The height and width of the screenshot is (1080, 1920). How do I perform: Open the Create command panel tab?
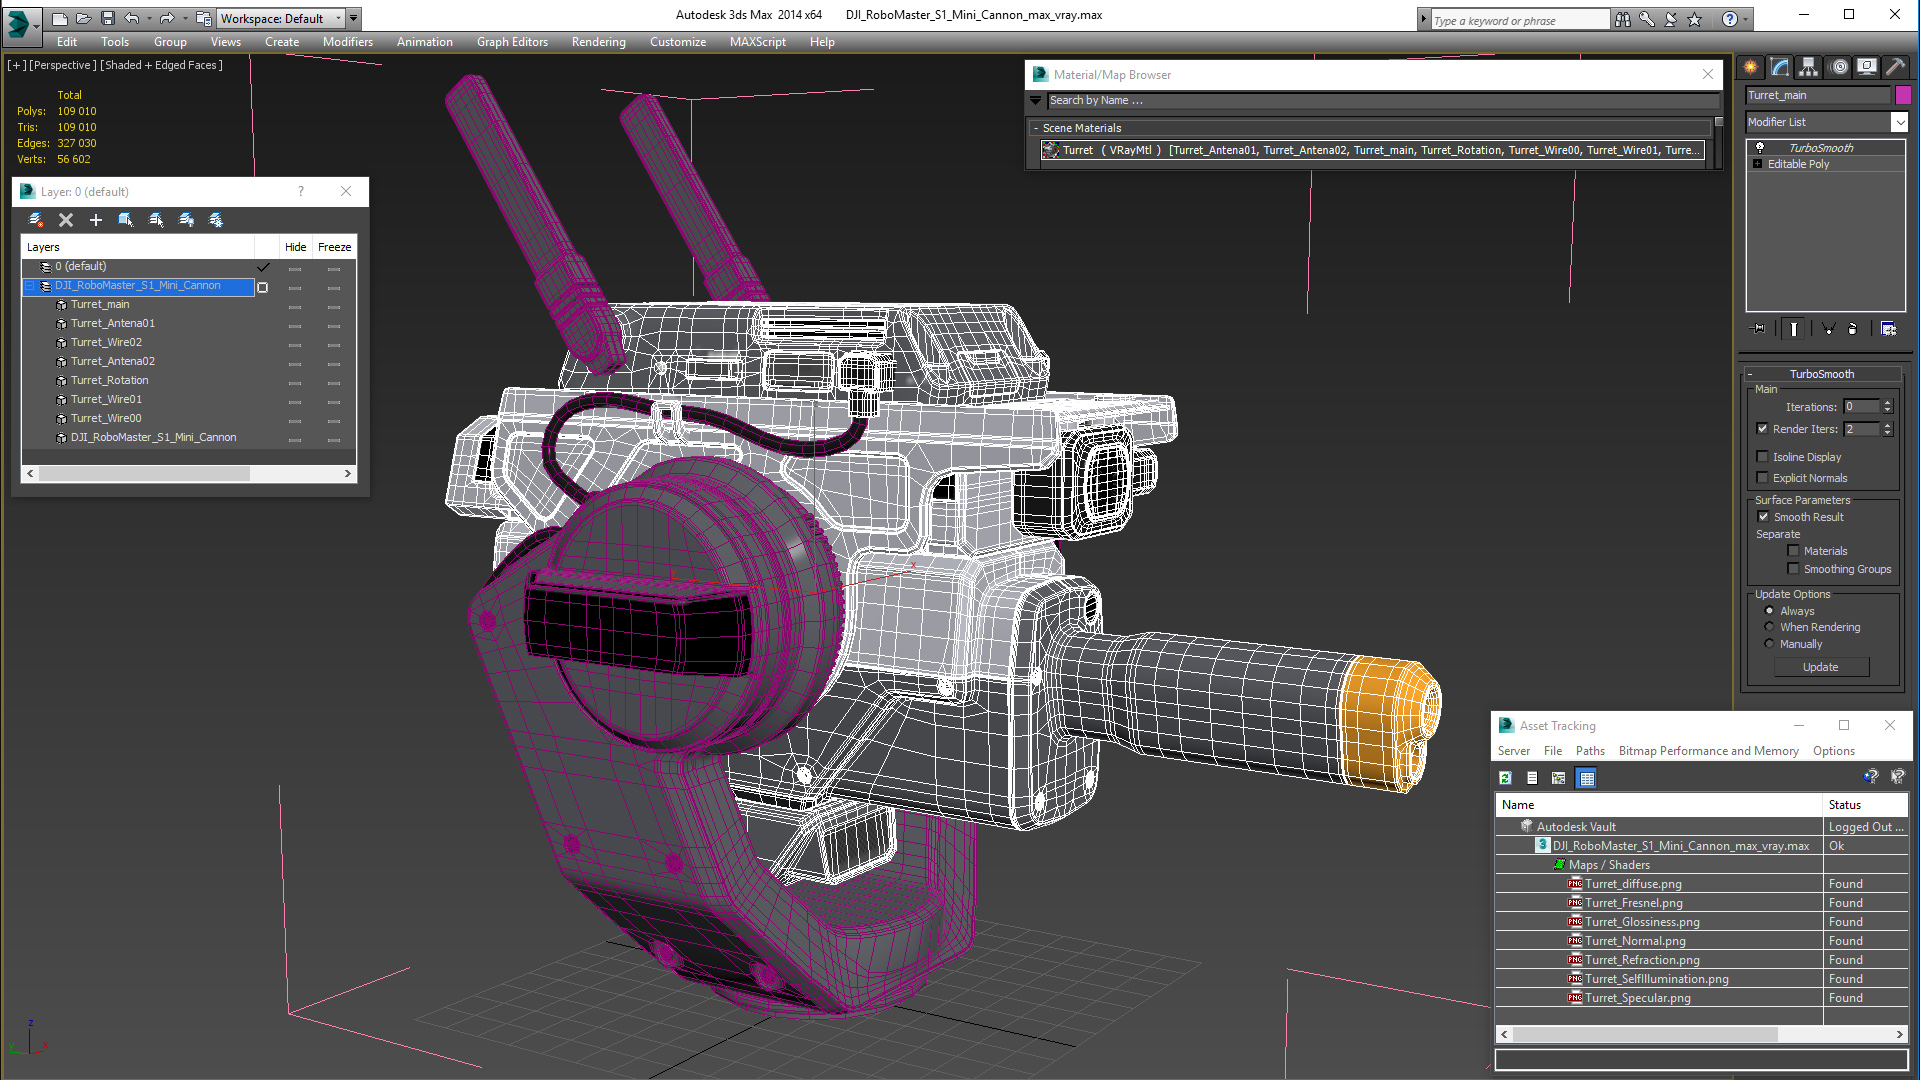pyautogui.click(x=1751, y=67)
